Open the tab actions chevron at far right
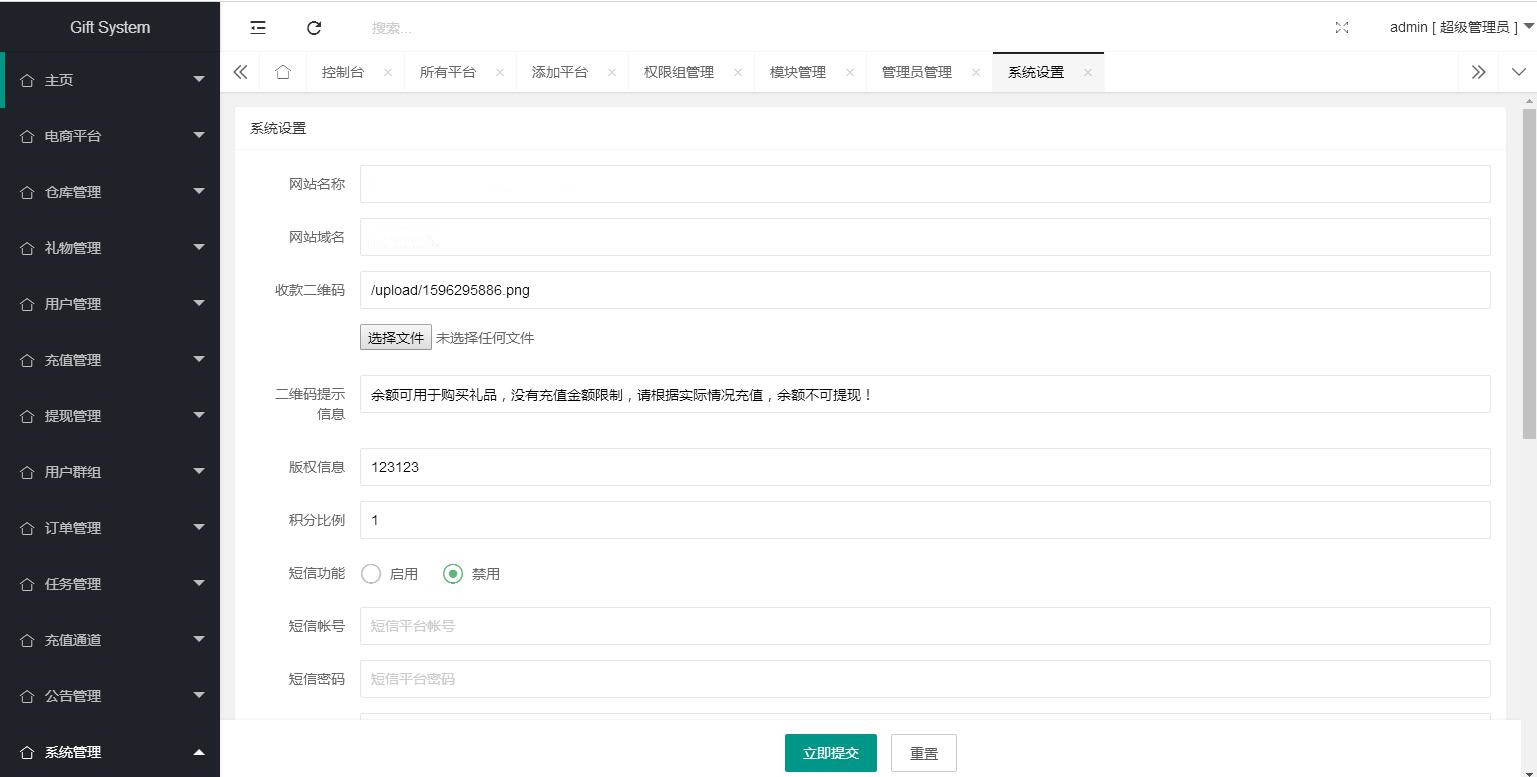1537x777 pixels. [x=1519, y=72]
